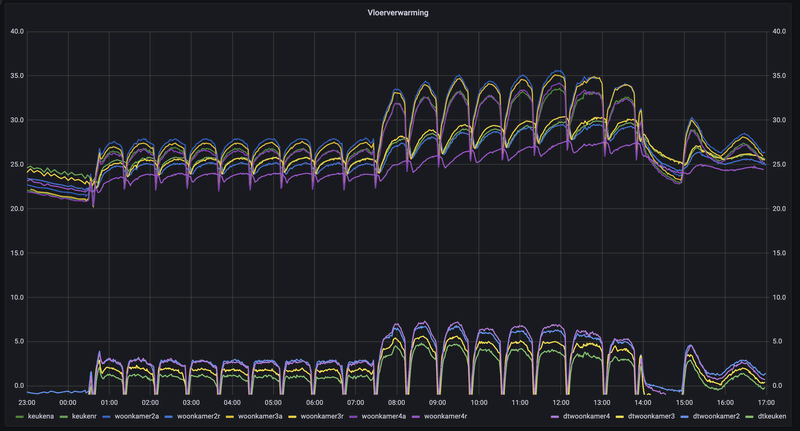
Task: Open color picker for dtwoonkamer2 swatch
Action: [x=685, y=417]
